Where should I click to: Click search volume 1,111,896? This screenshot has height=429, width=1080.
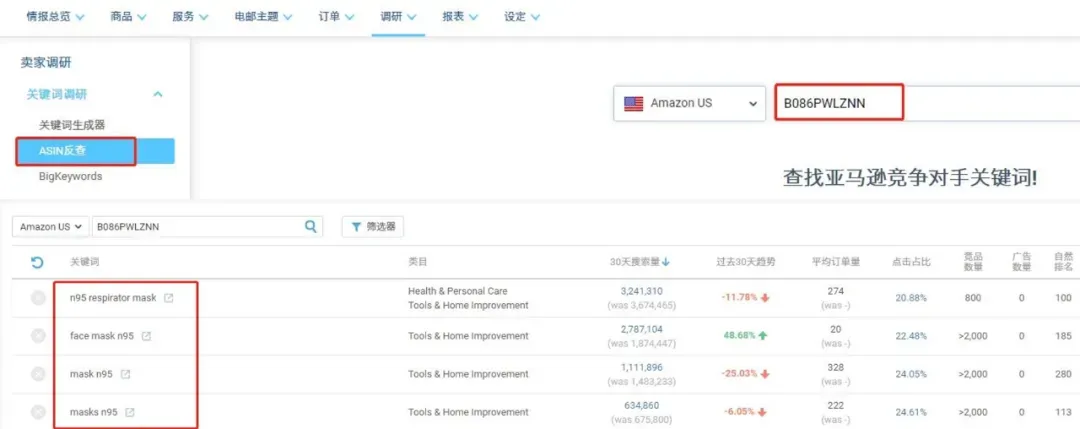pyautogui.click(x=641, y=367)
